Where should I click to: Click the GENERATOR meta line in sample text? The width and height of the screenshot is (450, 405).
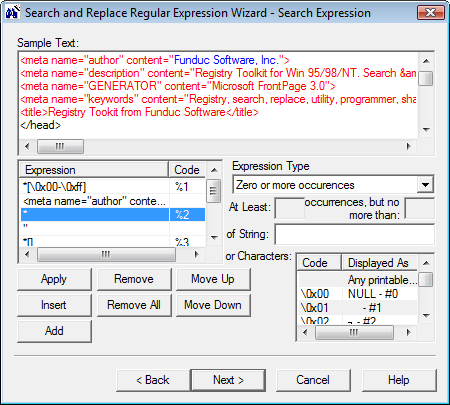click(x=178, y=86)
